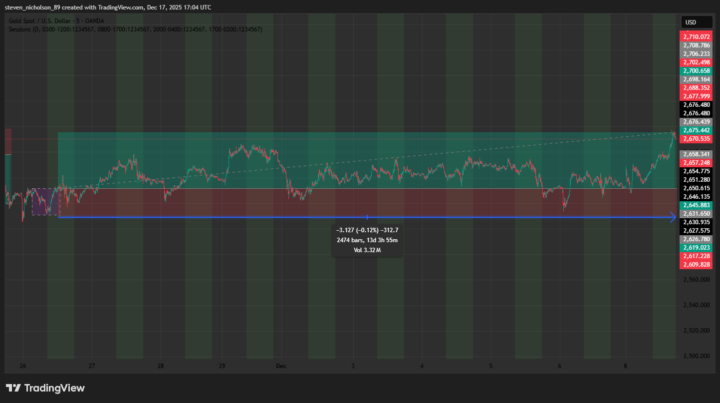Screen dimensions: 720x403
Task: Click the 5 date label on the time axis
Action: 490,366
